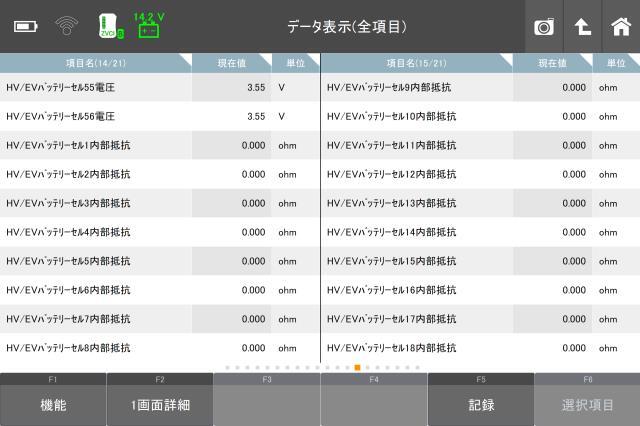Select HV/EVバッテリーセル1内部抵抗 row
The image size is (640, 426).
click(x=160, y=145)
